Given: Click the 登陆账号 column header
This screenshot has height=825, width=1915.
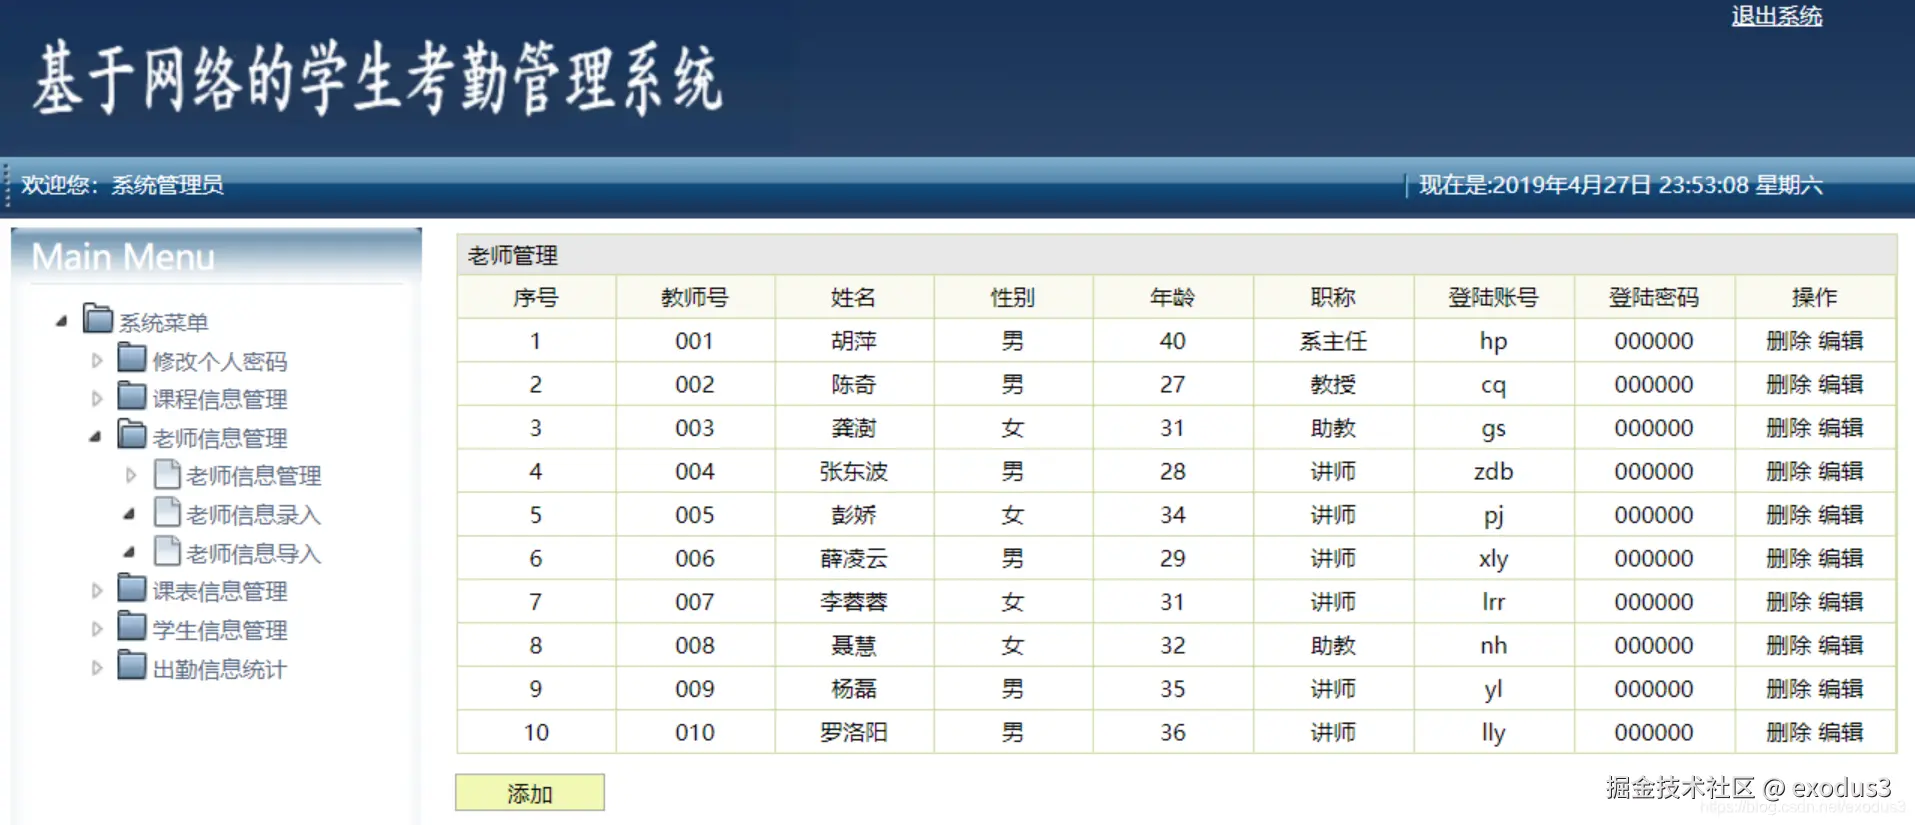Looking at the screenshot, I should coord(1493,297).
